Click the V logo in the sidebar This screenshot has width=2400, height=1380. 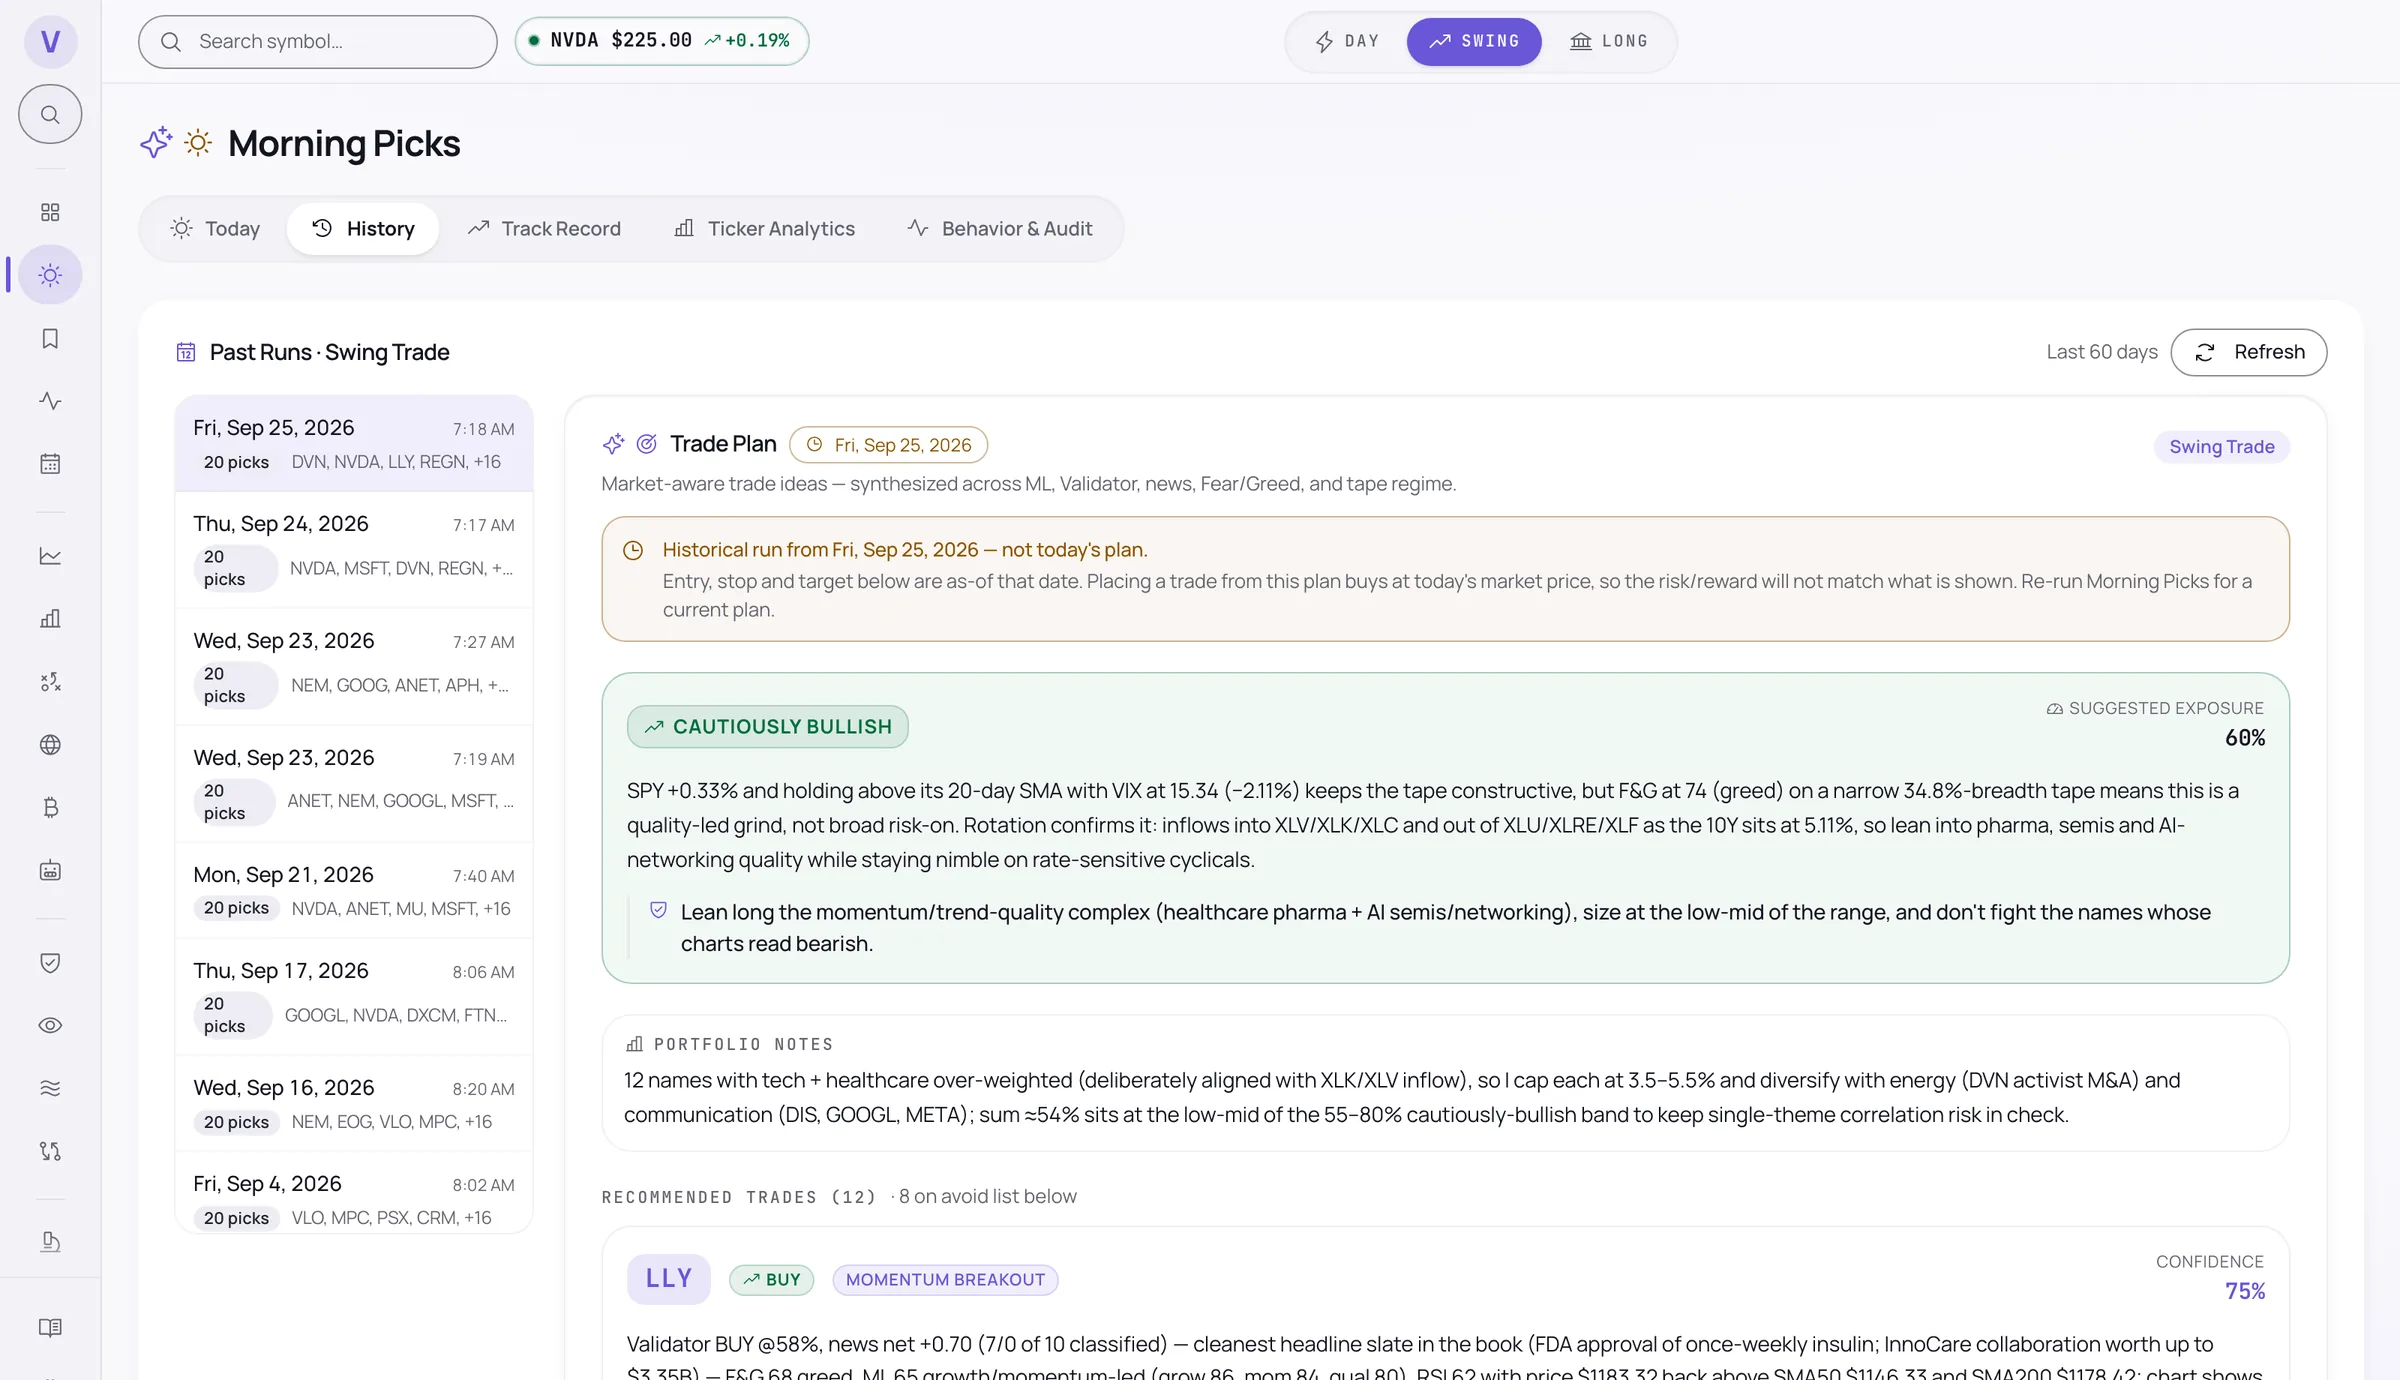coord(50,42)
